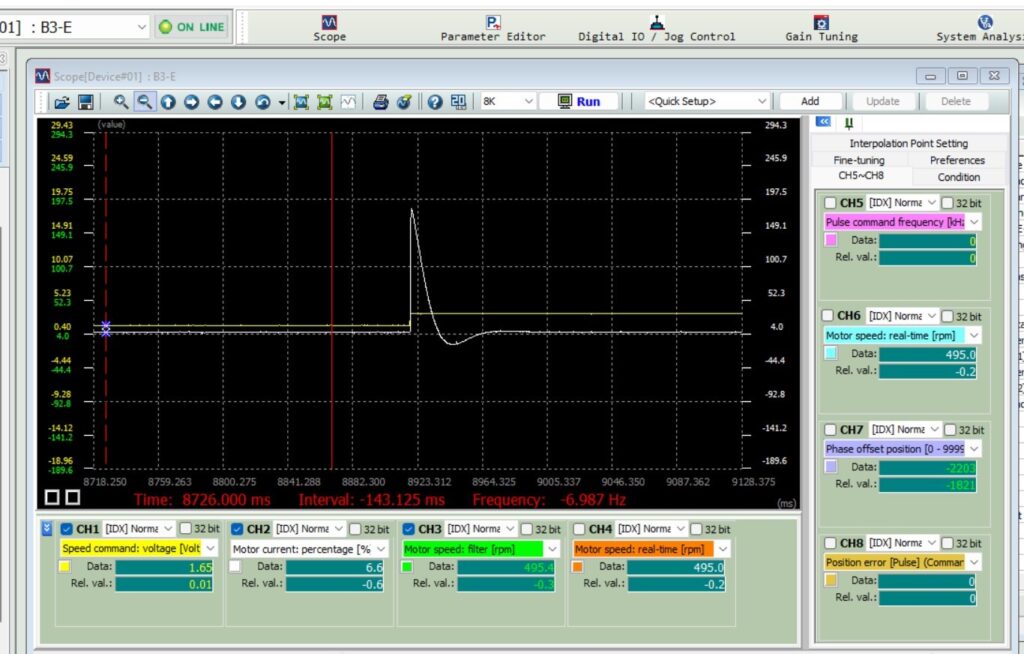Open the Quick Setup dropdown
The height and width of the screenshot is (654, 1024).
pos(762,101)
